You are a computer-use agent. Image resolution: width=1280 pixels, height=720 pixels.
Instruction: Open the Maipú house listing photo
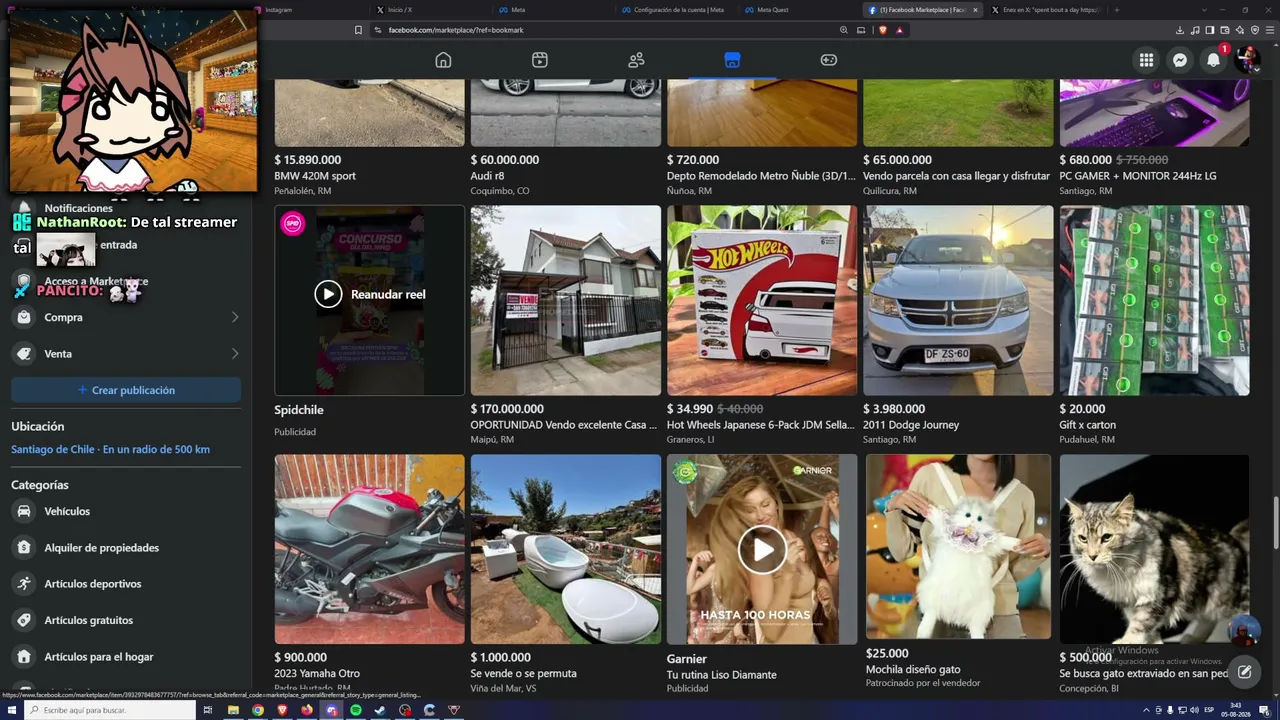coord(566,300)
